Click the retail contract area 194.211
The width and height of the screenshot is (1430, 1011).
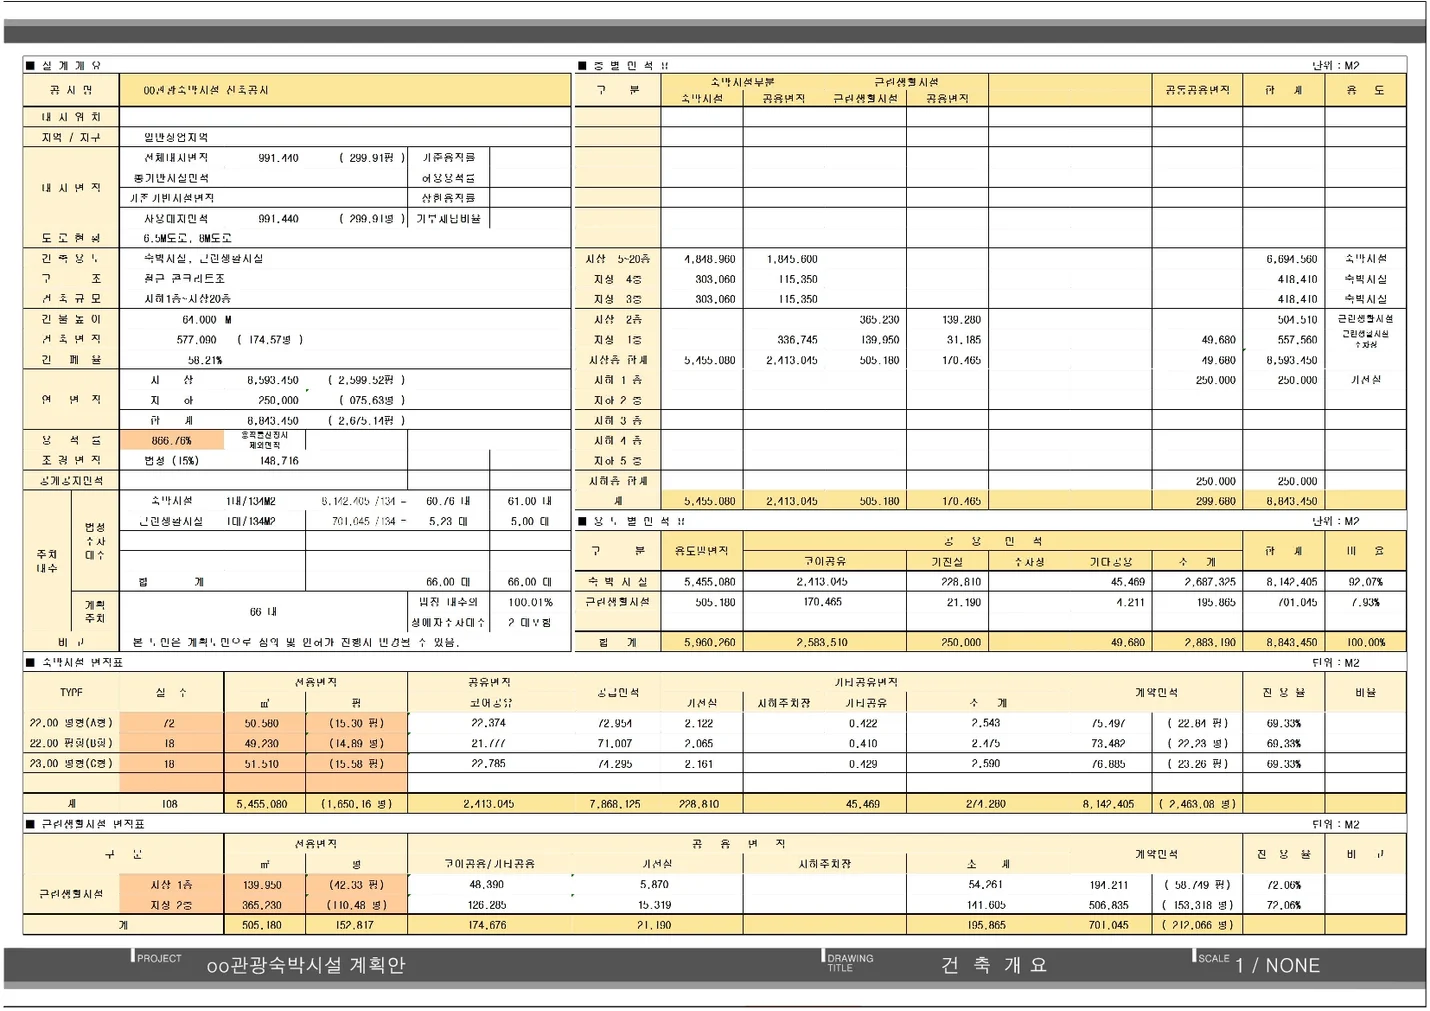click(x=1108, y=885)
